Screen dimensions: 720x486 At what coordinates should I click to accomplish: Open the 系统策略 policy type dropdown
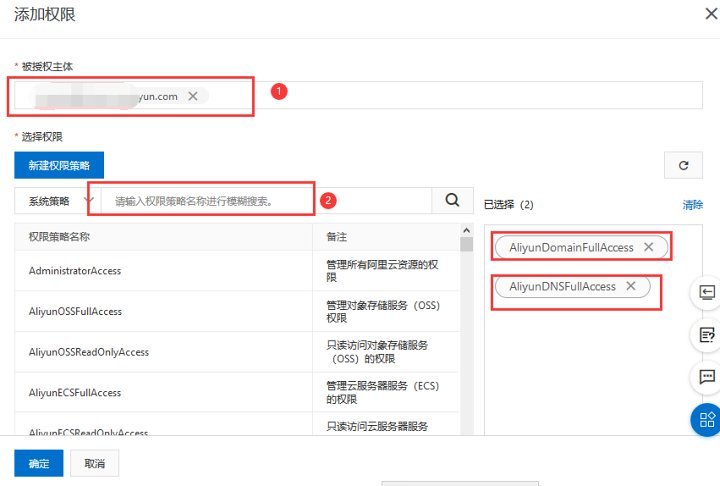point(57,201)
